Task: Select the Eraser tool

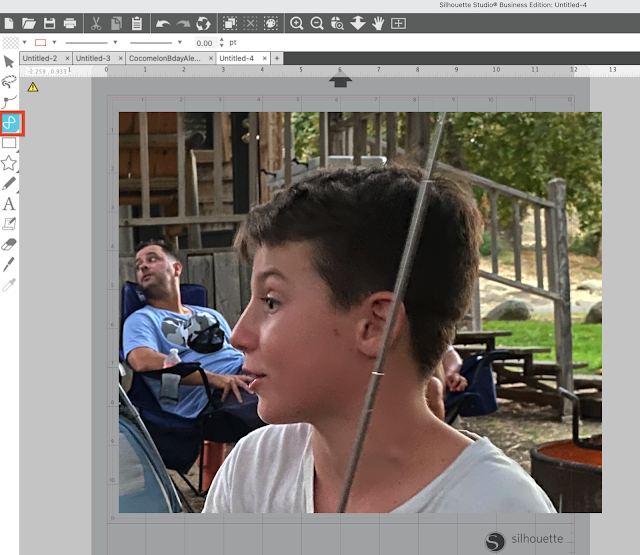Action: 9,244
